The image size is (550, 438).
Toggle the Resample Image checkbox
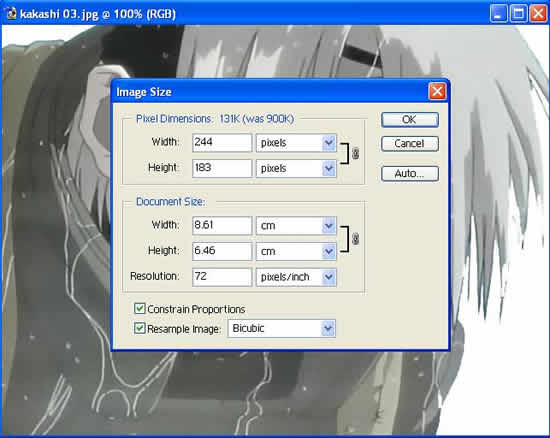click(x=140, y=329)
